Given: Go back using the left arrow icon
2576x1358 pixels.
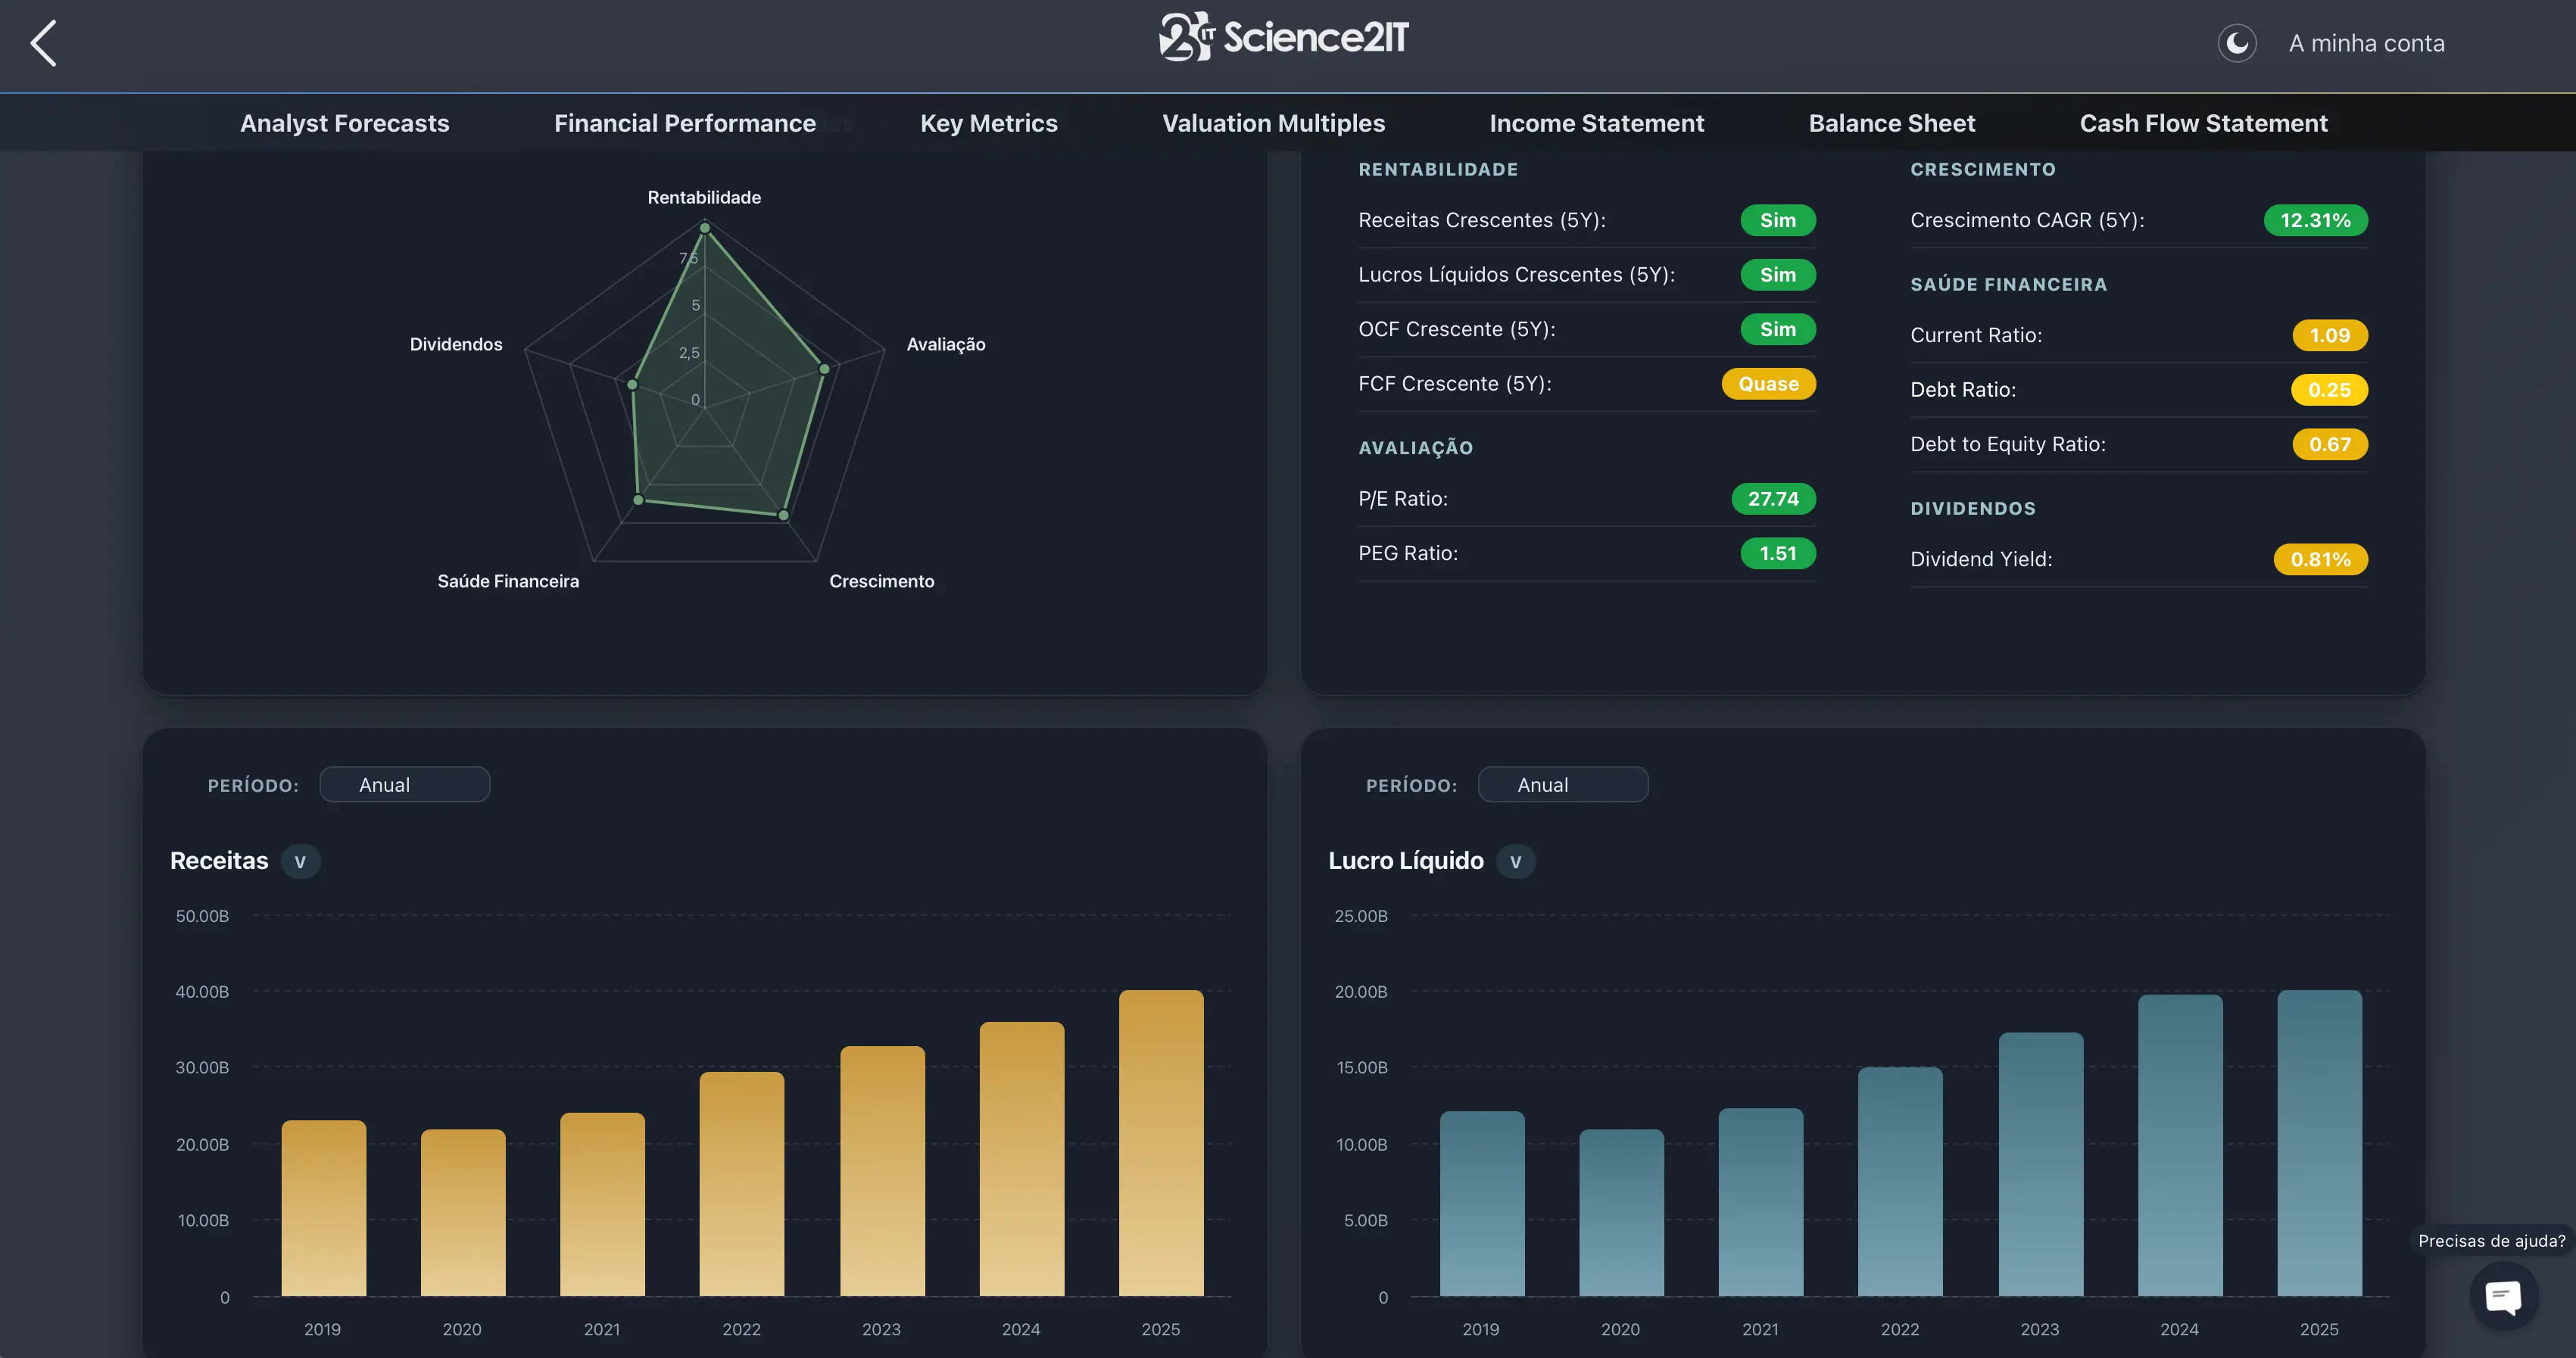Looking at the screenshot, I should [x=43, y=44].
